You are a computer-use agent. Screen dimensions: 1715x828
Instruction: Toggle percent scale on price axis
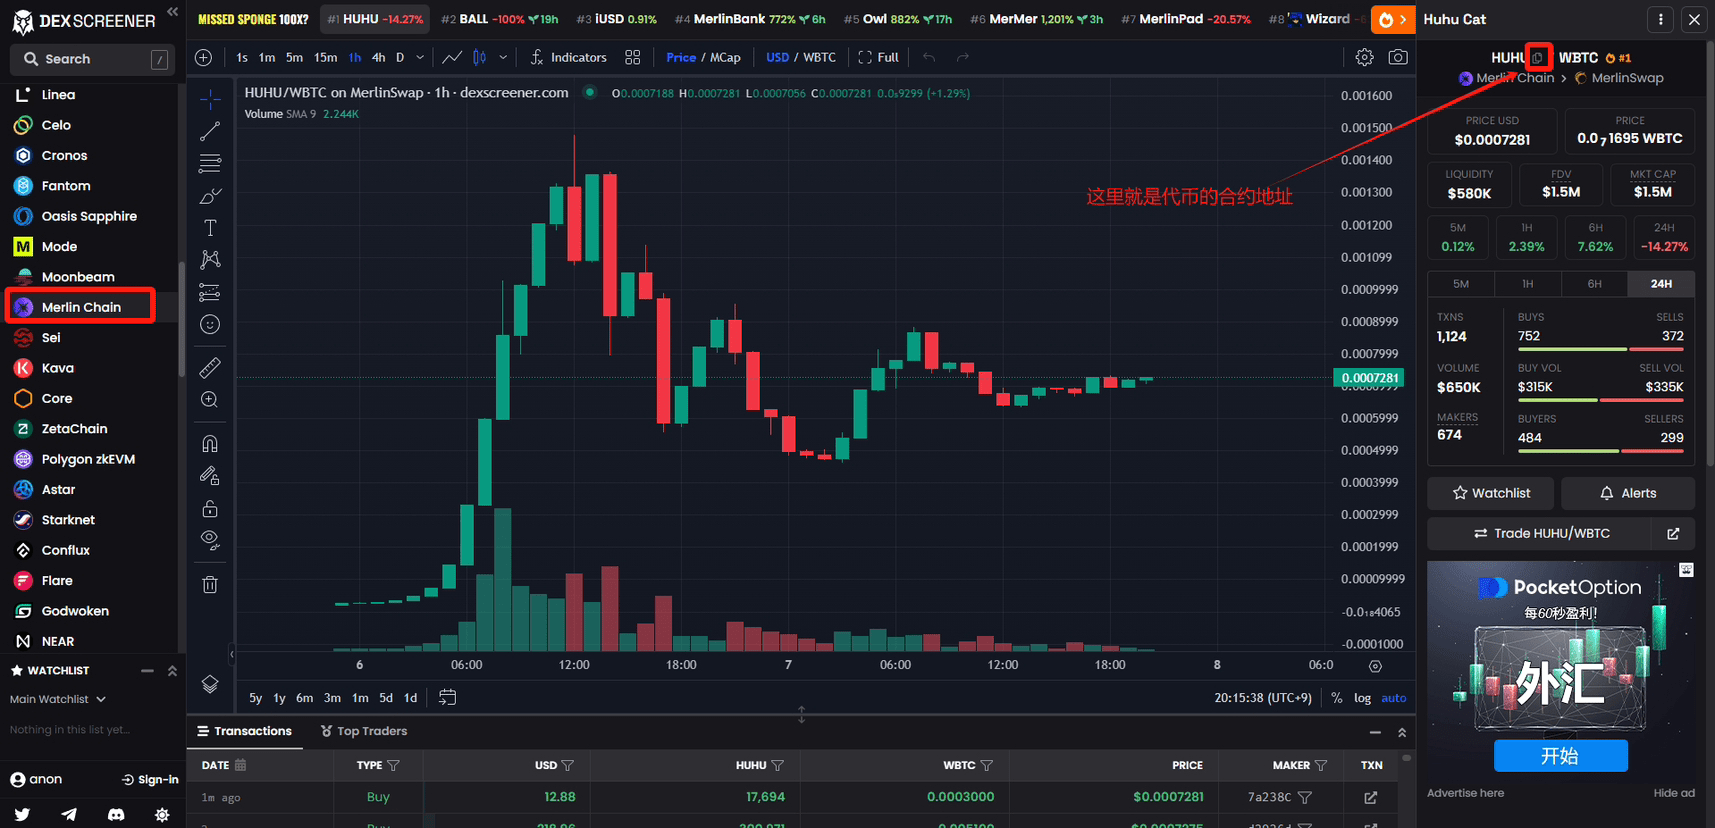(1337, 697)
